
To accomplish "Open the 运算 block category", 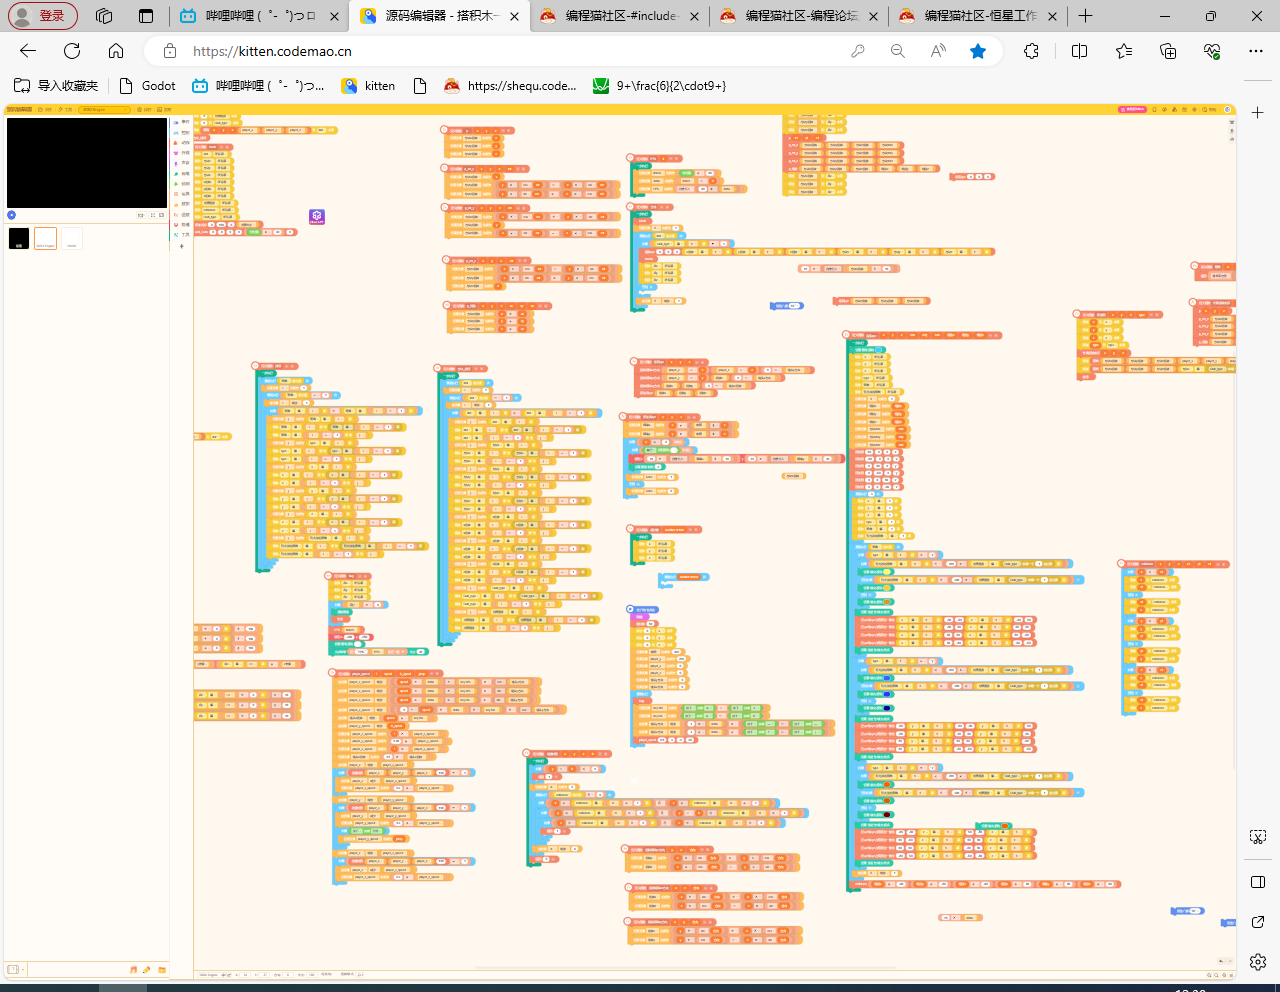I will 181,194.
